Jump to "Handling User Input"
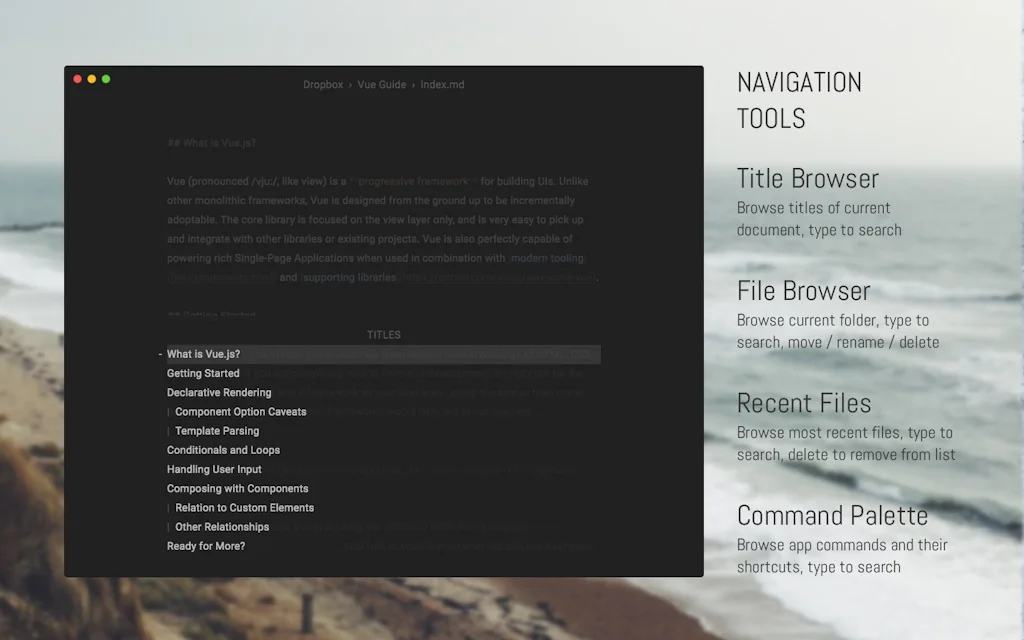 coord(214,468)
